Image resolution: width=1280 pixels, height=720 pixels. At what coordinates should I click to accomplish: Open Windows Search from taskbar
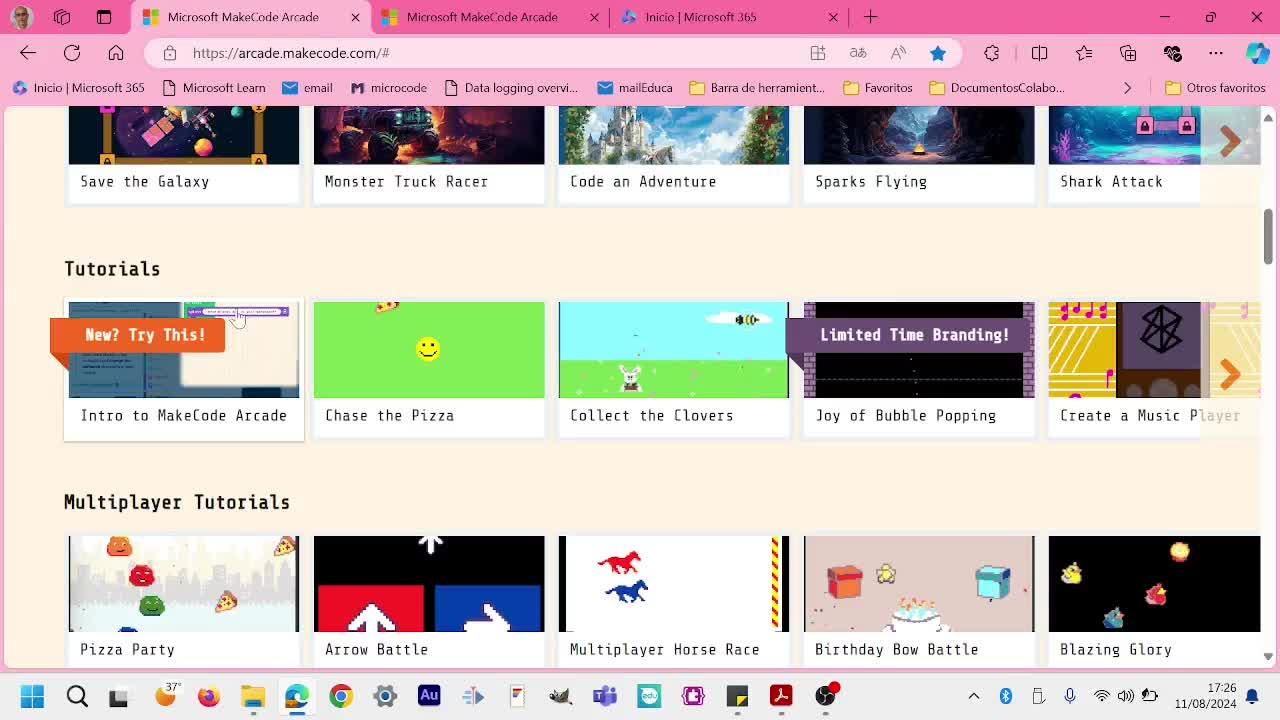tap(77, 696)
